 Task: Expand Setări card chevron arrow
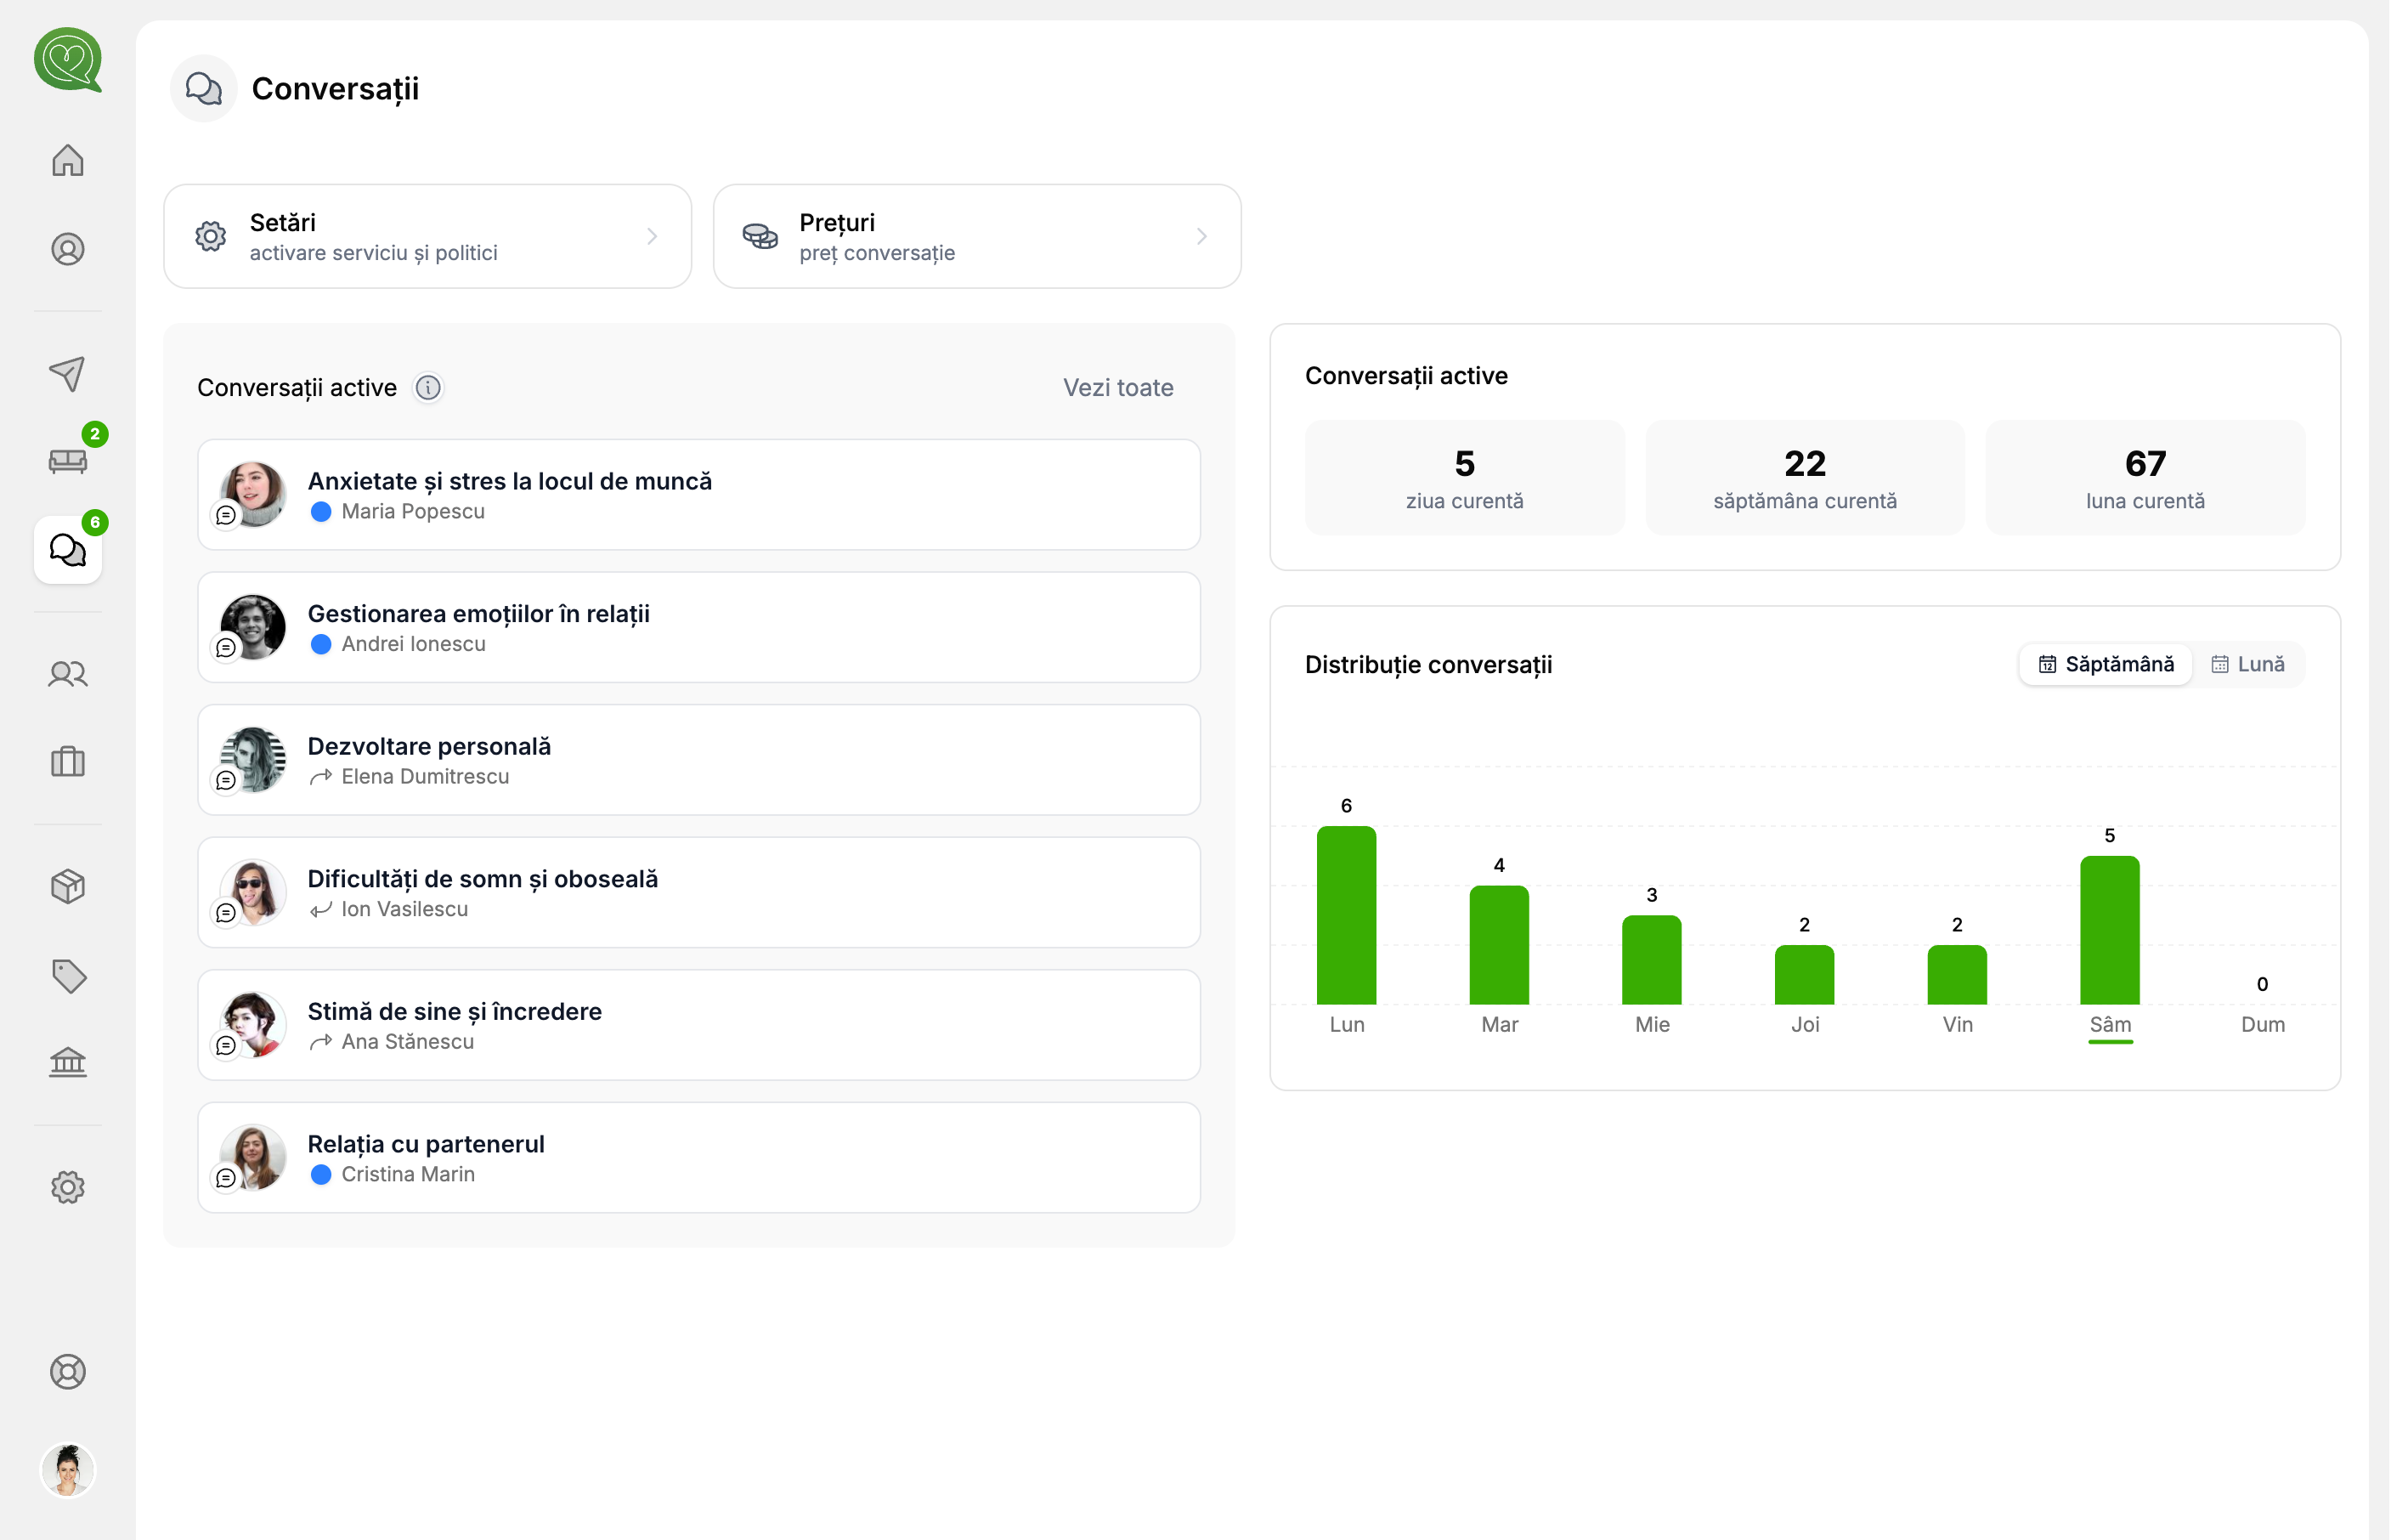(652, 237)
